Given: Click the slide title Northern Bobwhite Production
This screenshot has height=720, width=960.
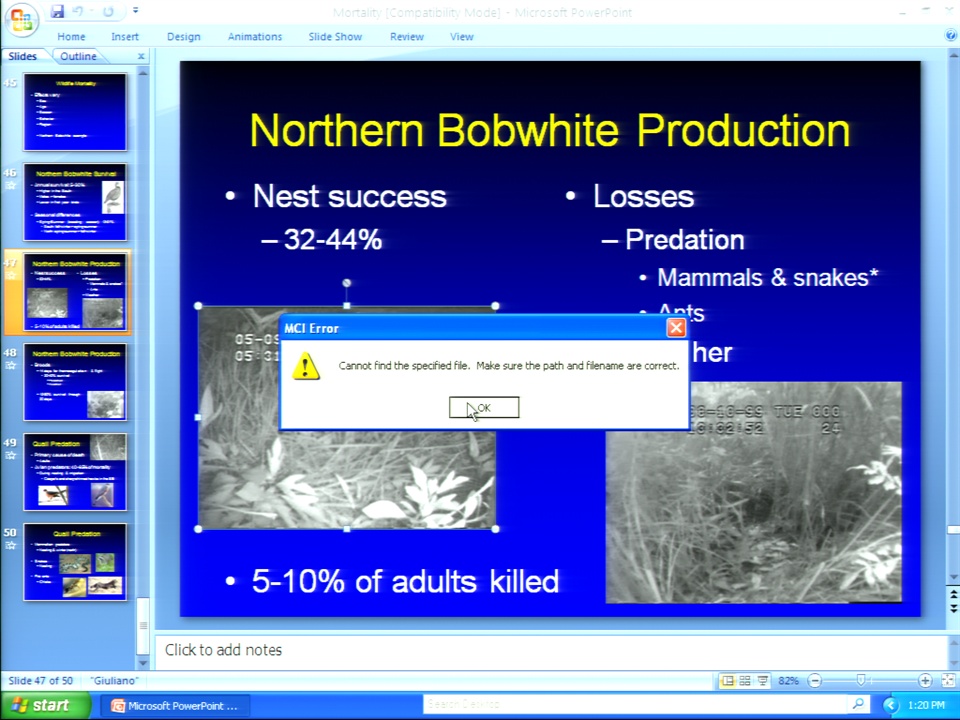Looking at the screenshot, I should coord(550,130).
